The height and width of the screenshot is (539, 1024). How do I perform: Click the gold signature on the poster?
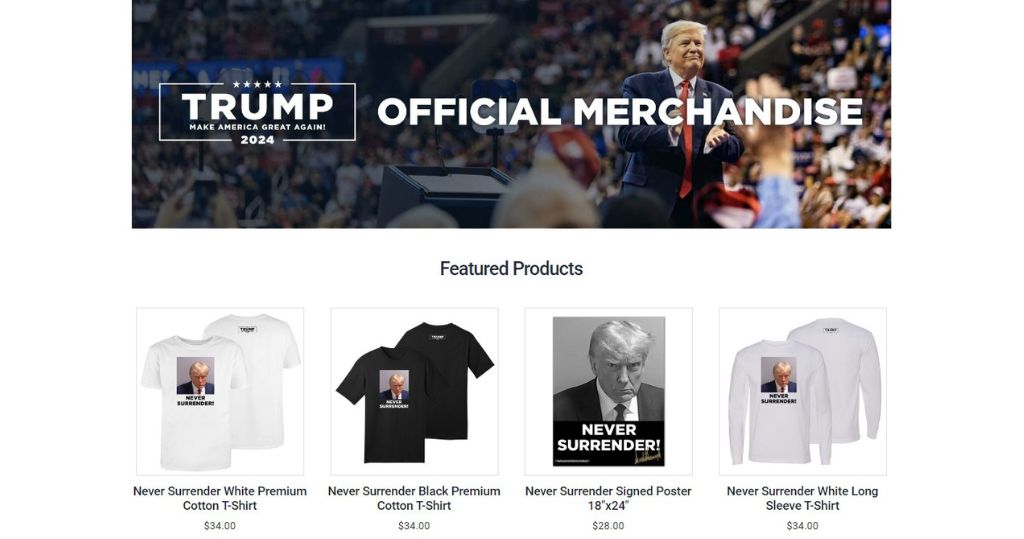647,457
